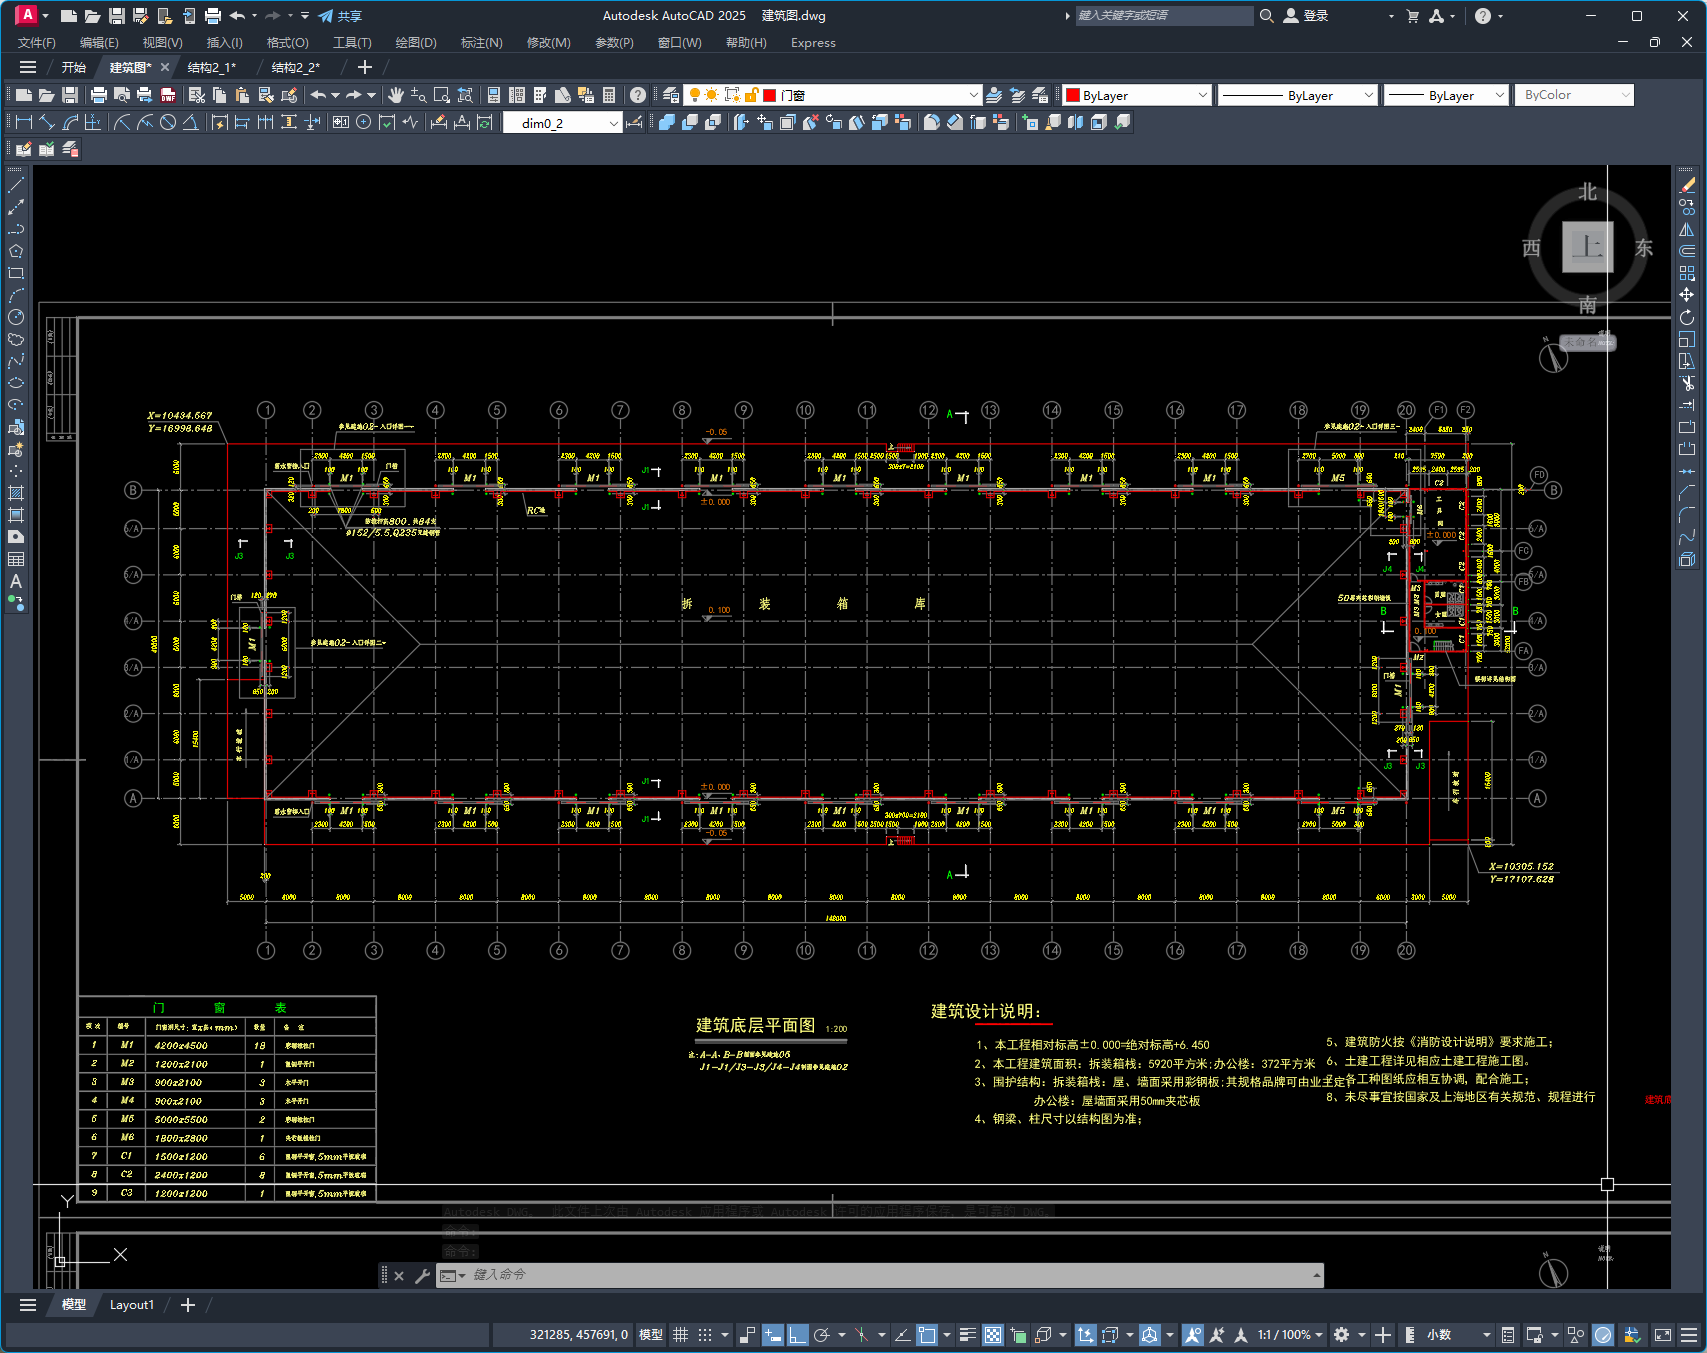
Task: Toggle dynamic UCS in status bar
Action: point(1085,1335)
